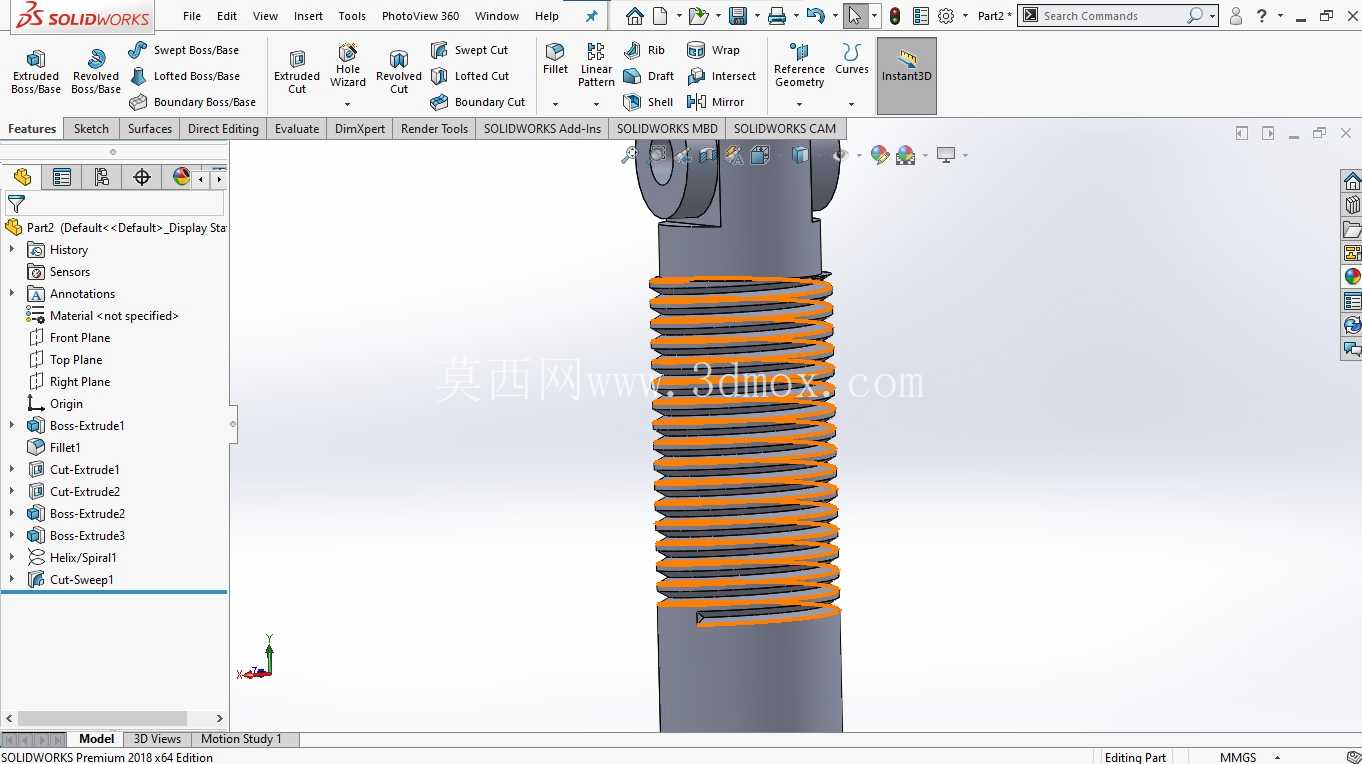Toggle the pin for the menu bar
This screenshot has width=1362, height=764.
click(592, 16)
